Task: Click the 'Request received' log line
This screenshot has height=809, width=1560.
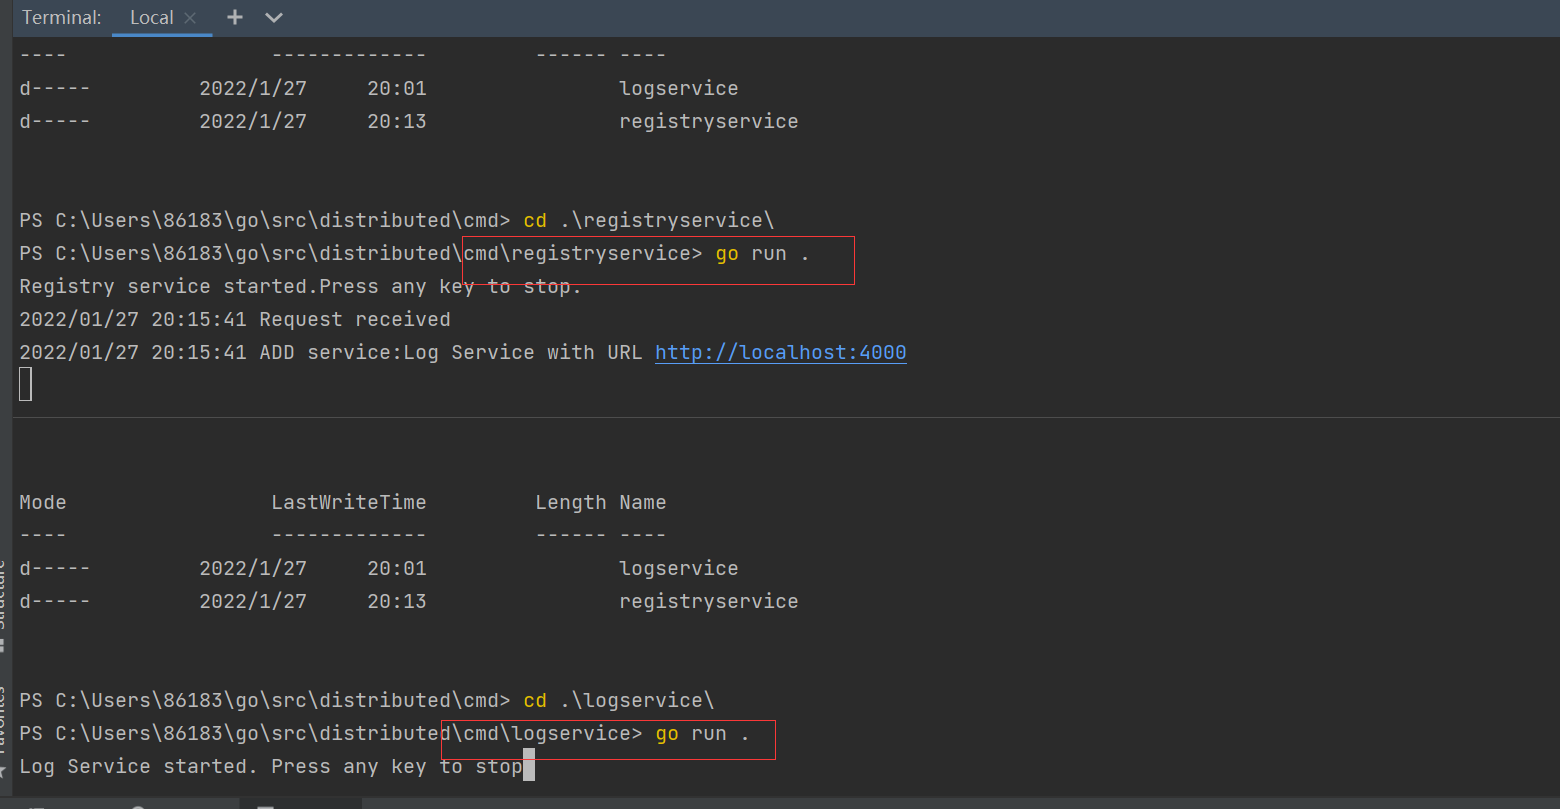Action: tap(355, 319)
